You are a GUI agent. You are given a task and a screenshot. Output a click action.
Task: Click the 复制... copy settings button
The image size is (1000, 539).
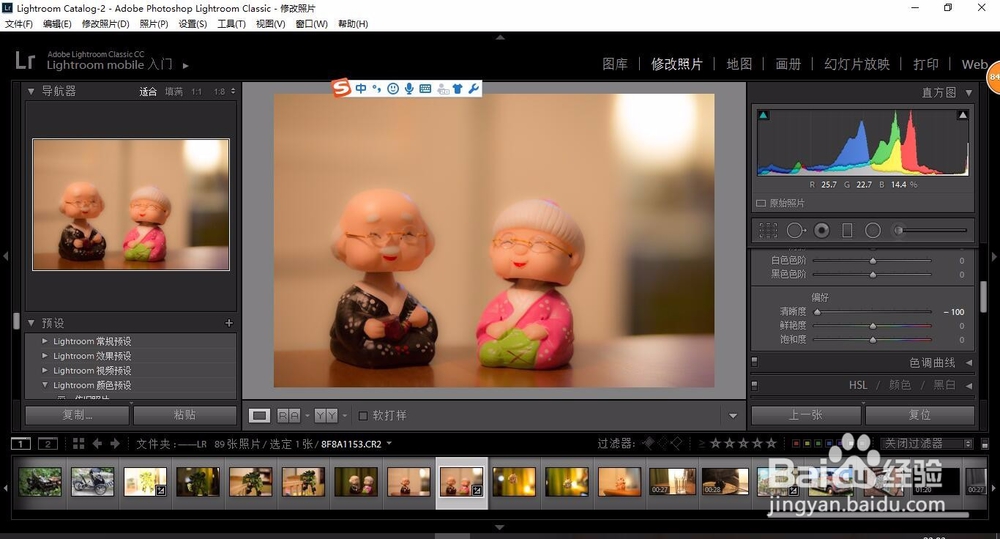tap(77, 415)
